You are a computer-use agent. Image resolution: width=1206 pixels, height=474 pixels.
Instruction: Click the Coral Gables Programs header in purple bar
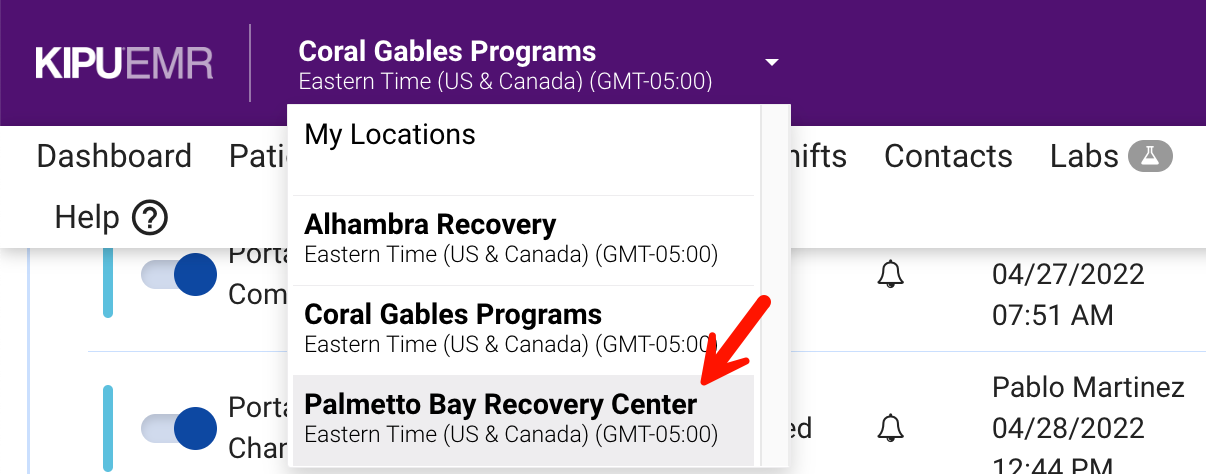[x=447, y=52]
